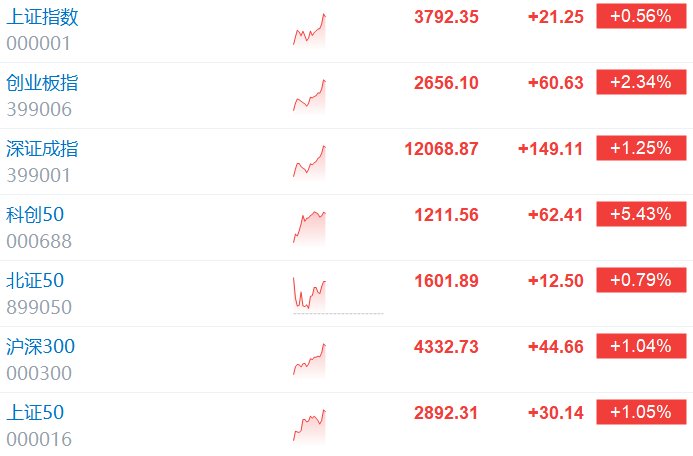Open the 上证指数 index link
This screenshot has height=456, width=693.
[x=42, y=17]
